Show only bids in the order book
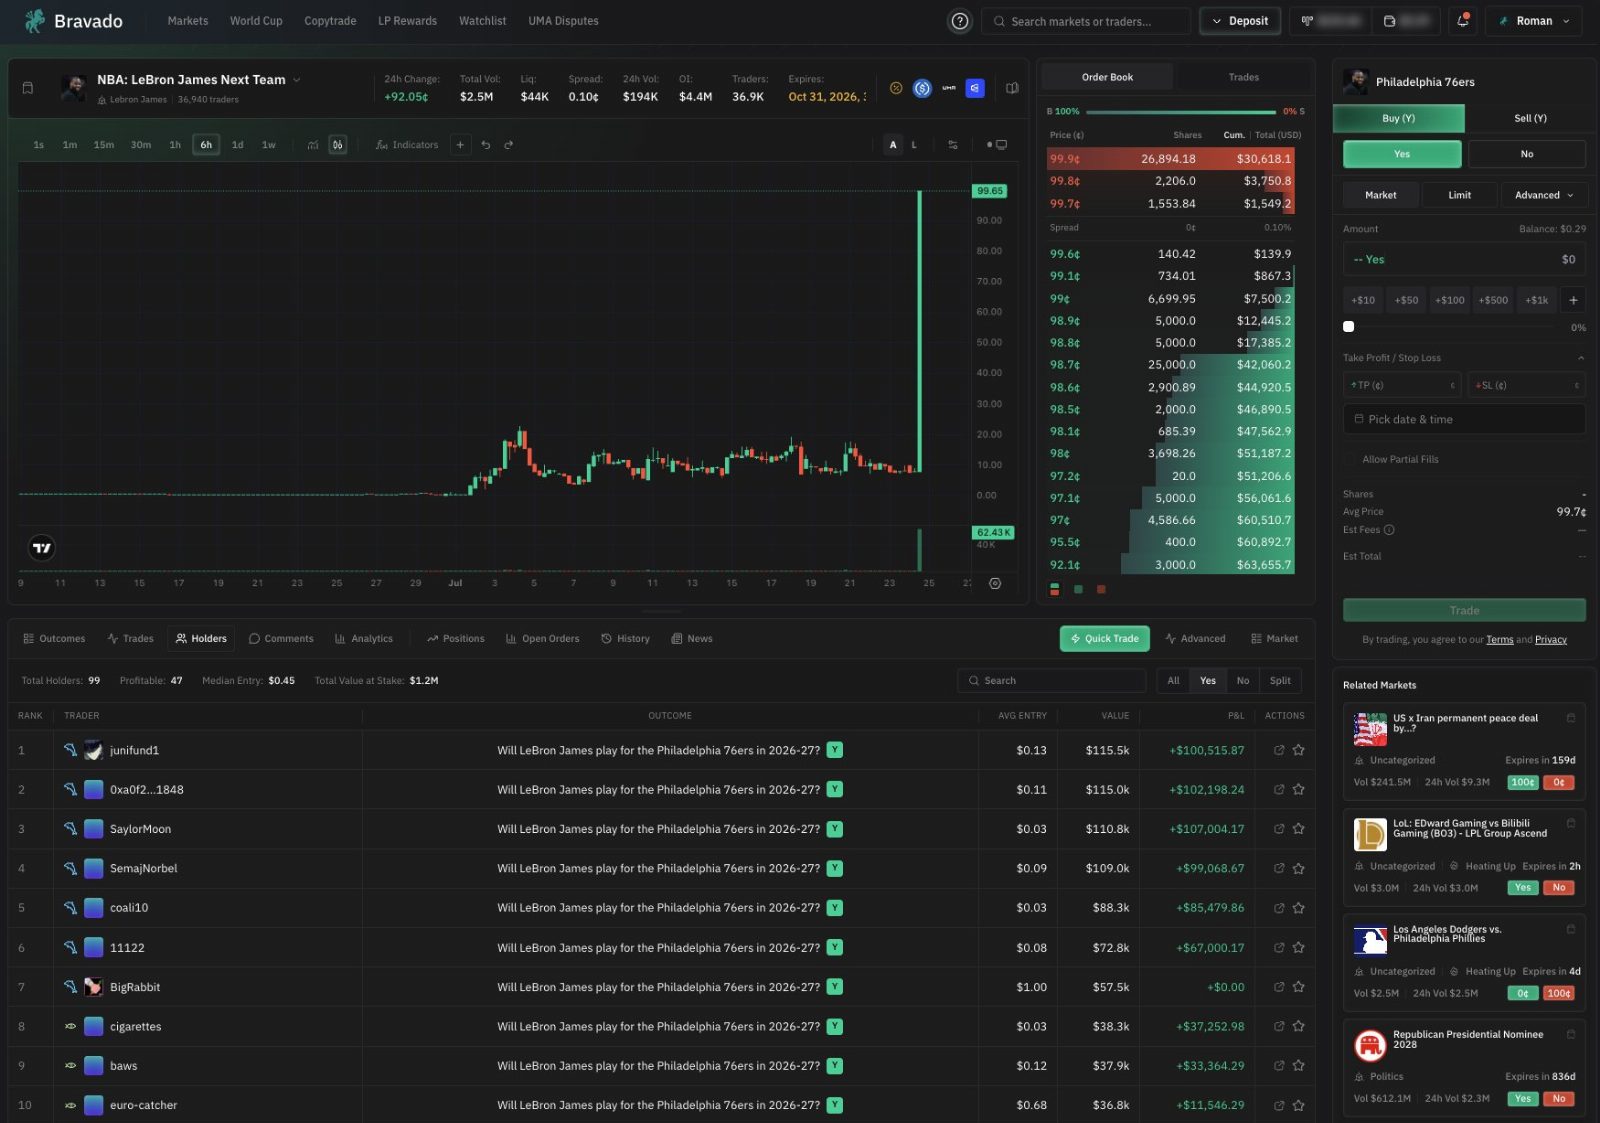This screenshot has height=1123, width=1600. tap(1078, 589)
